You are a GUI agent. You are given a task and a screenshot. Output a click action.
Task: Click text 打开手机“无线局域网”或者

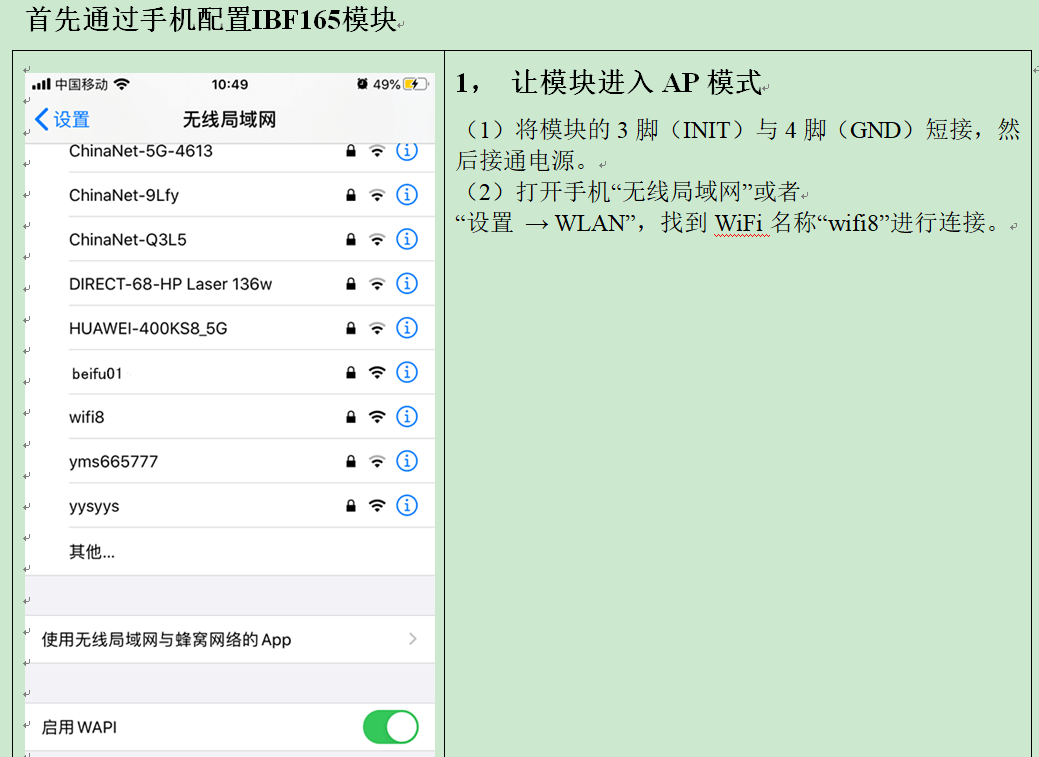[658, 192]
